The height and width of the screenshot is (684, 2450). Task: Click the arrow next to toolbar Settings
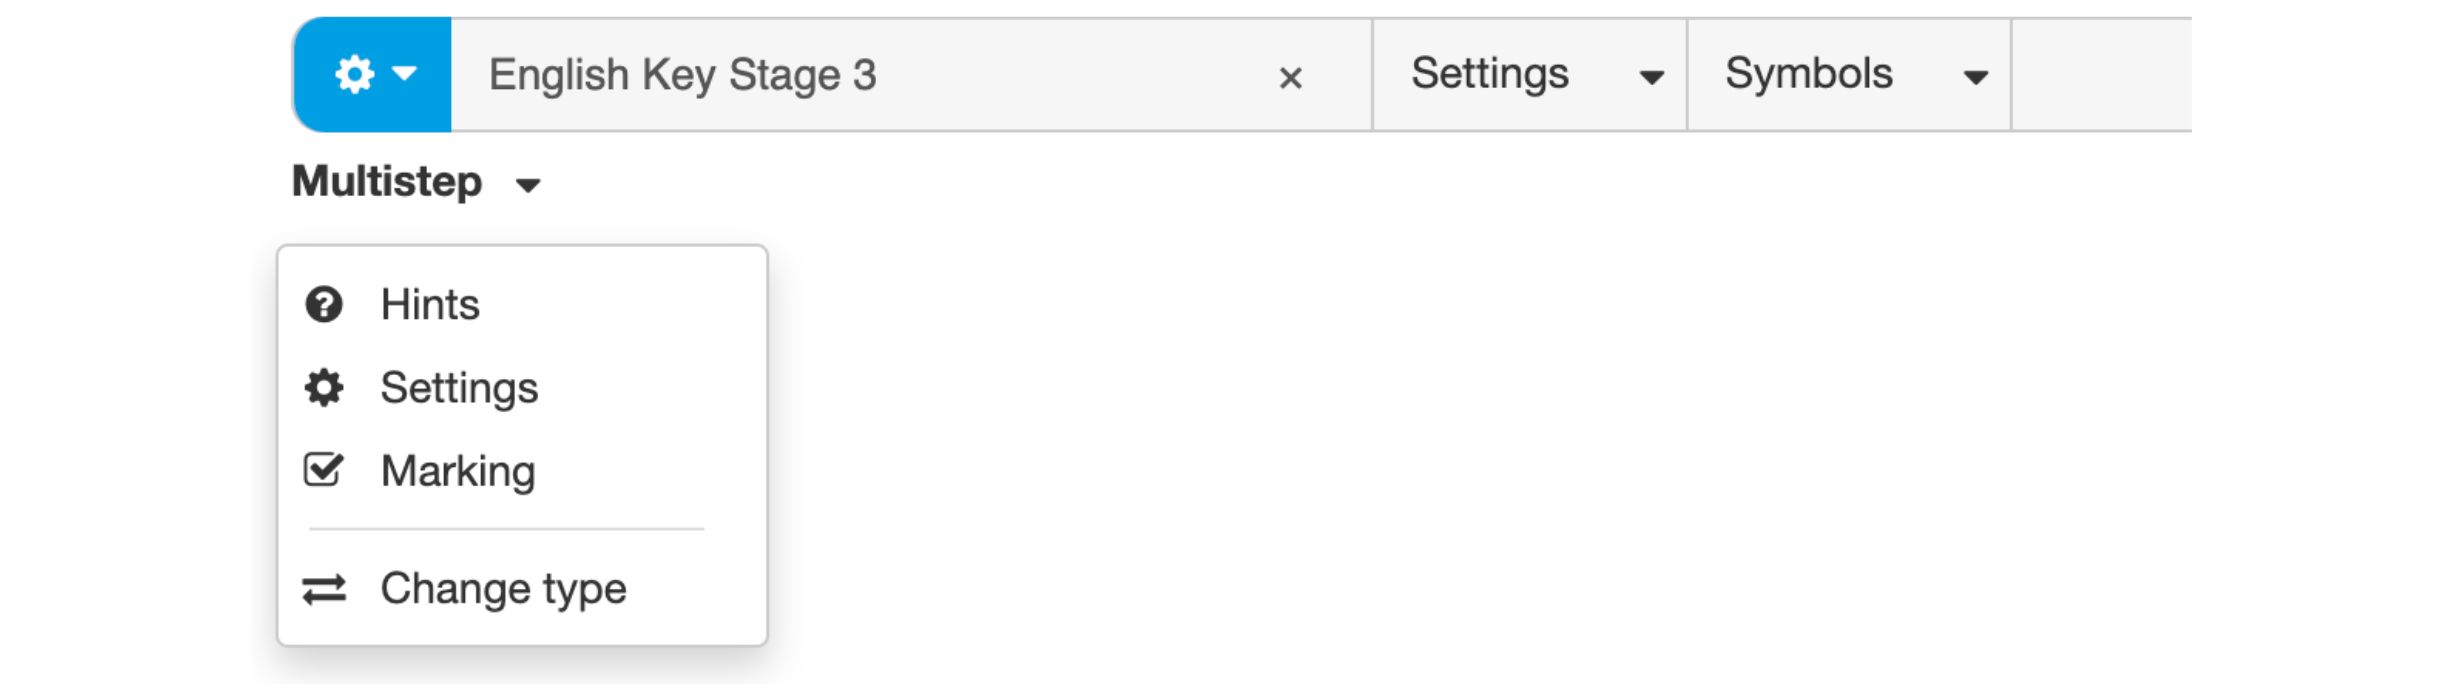tap(1651, 77)
